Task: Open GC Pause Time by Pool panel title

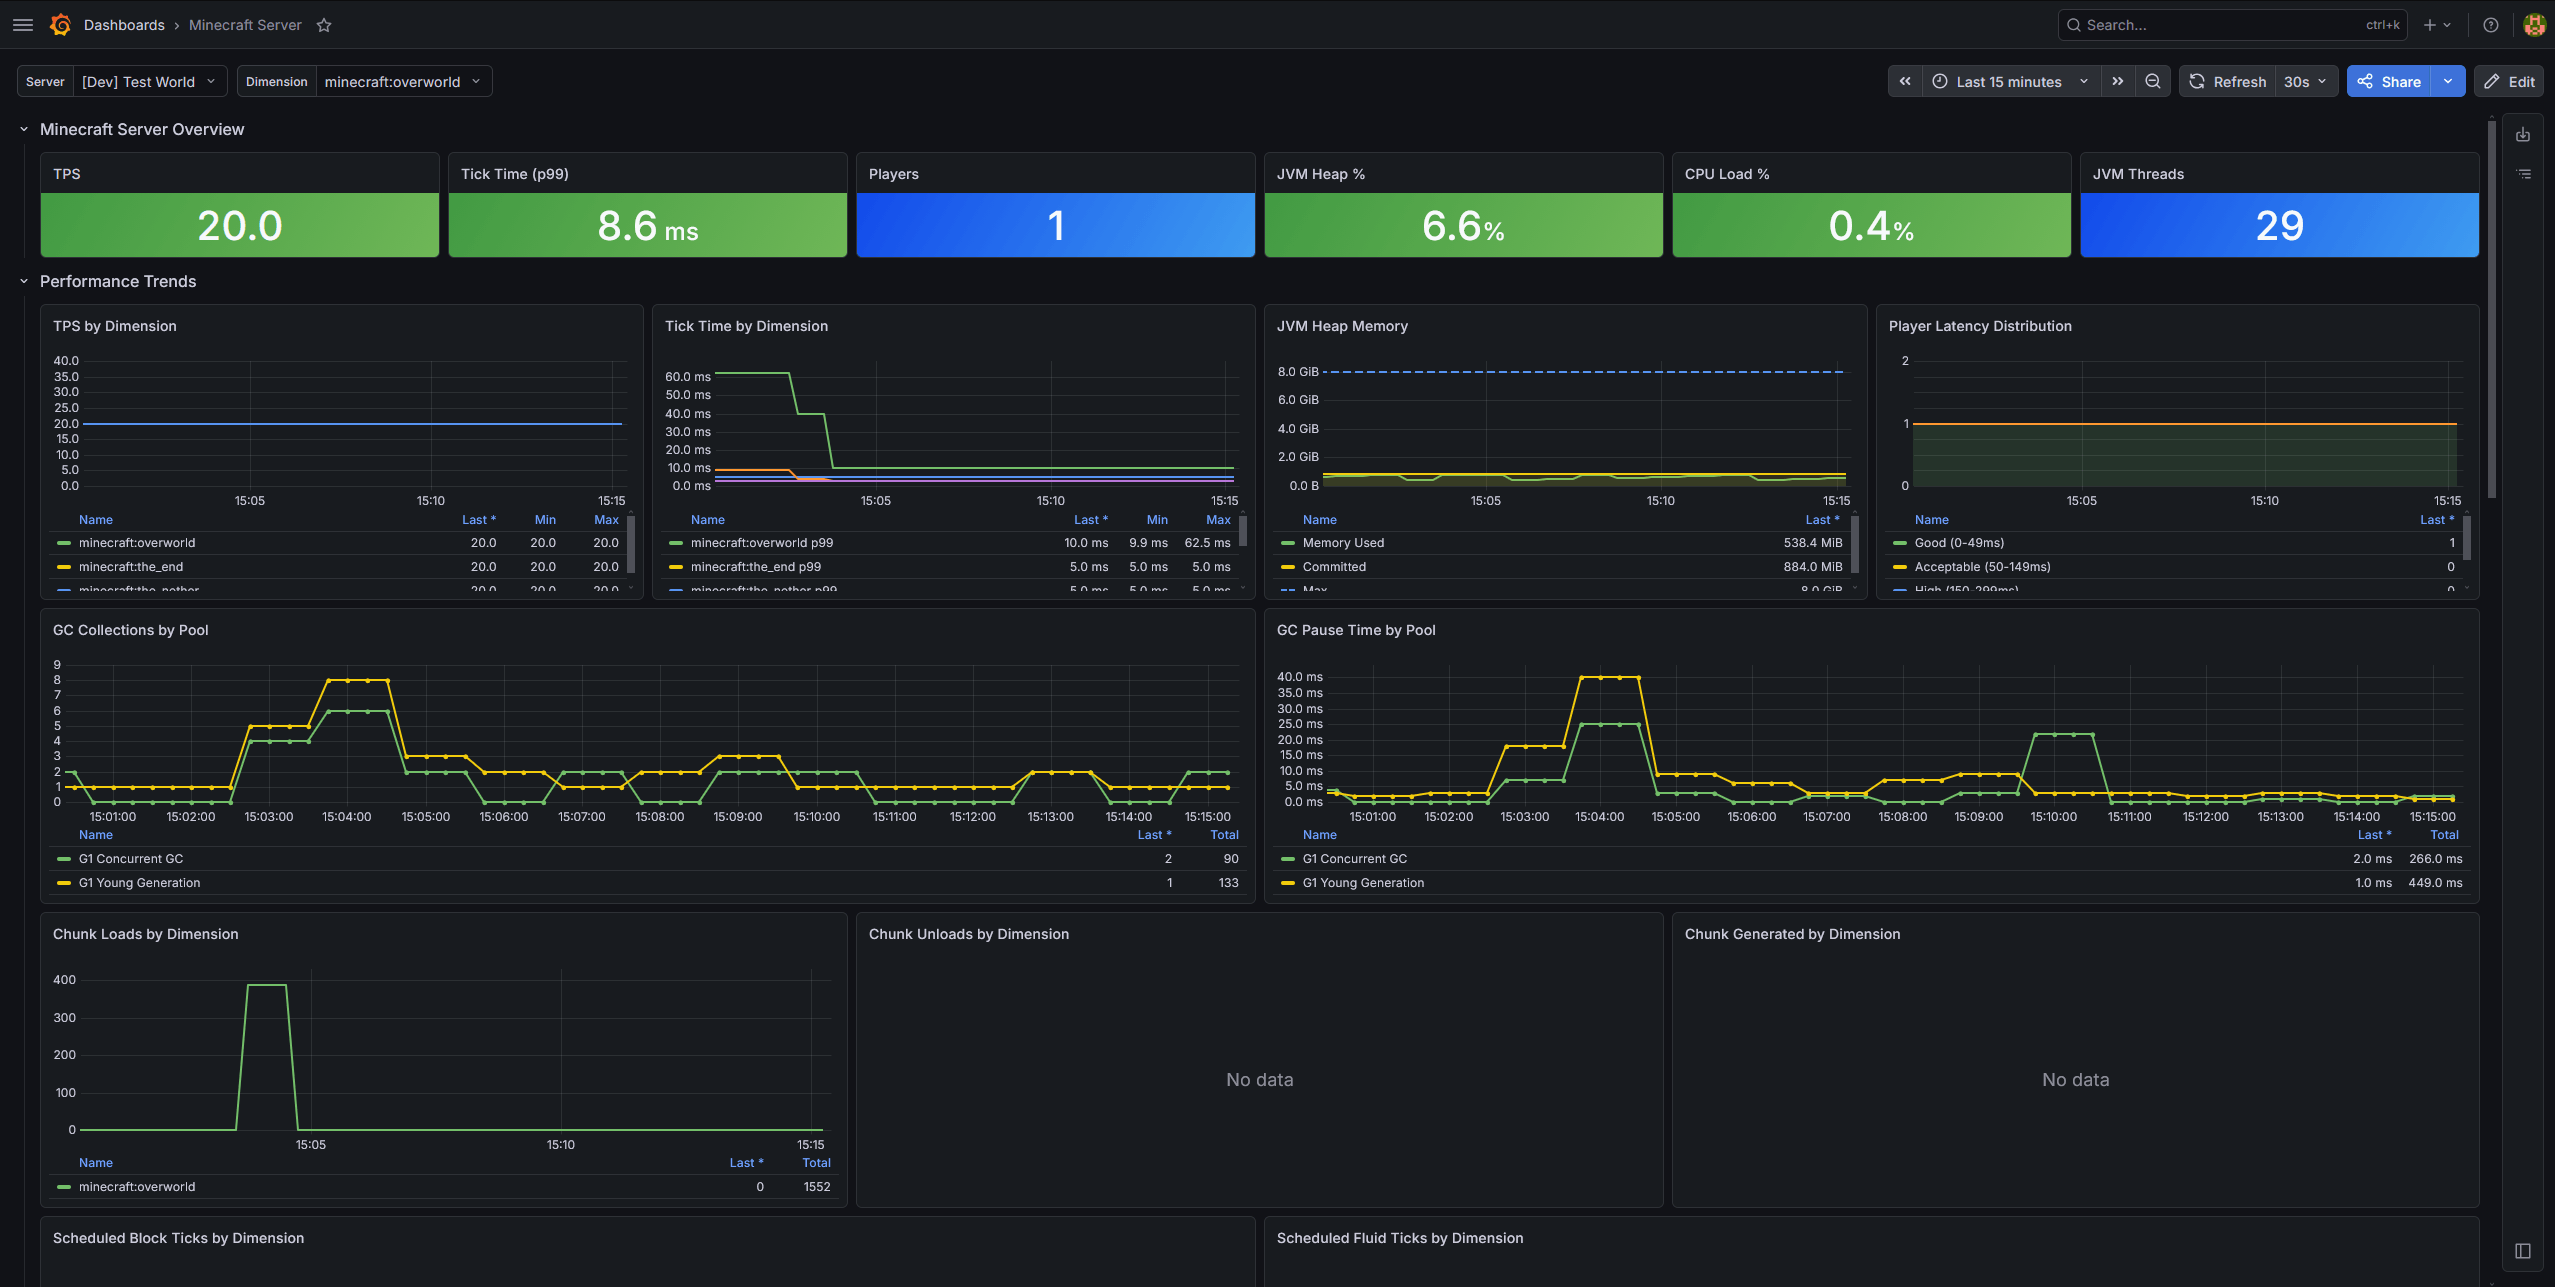Action: tap(1356, 630)
